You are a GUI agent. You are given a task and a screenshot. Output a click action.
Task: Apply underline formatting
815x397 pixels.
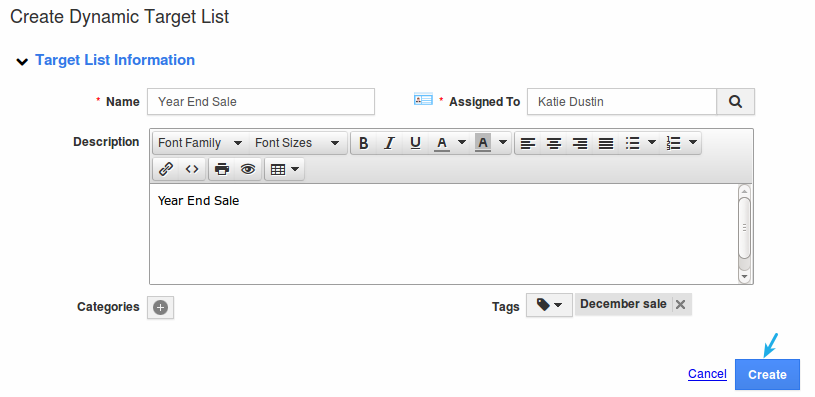(415, 143)
